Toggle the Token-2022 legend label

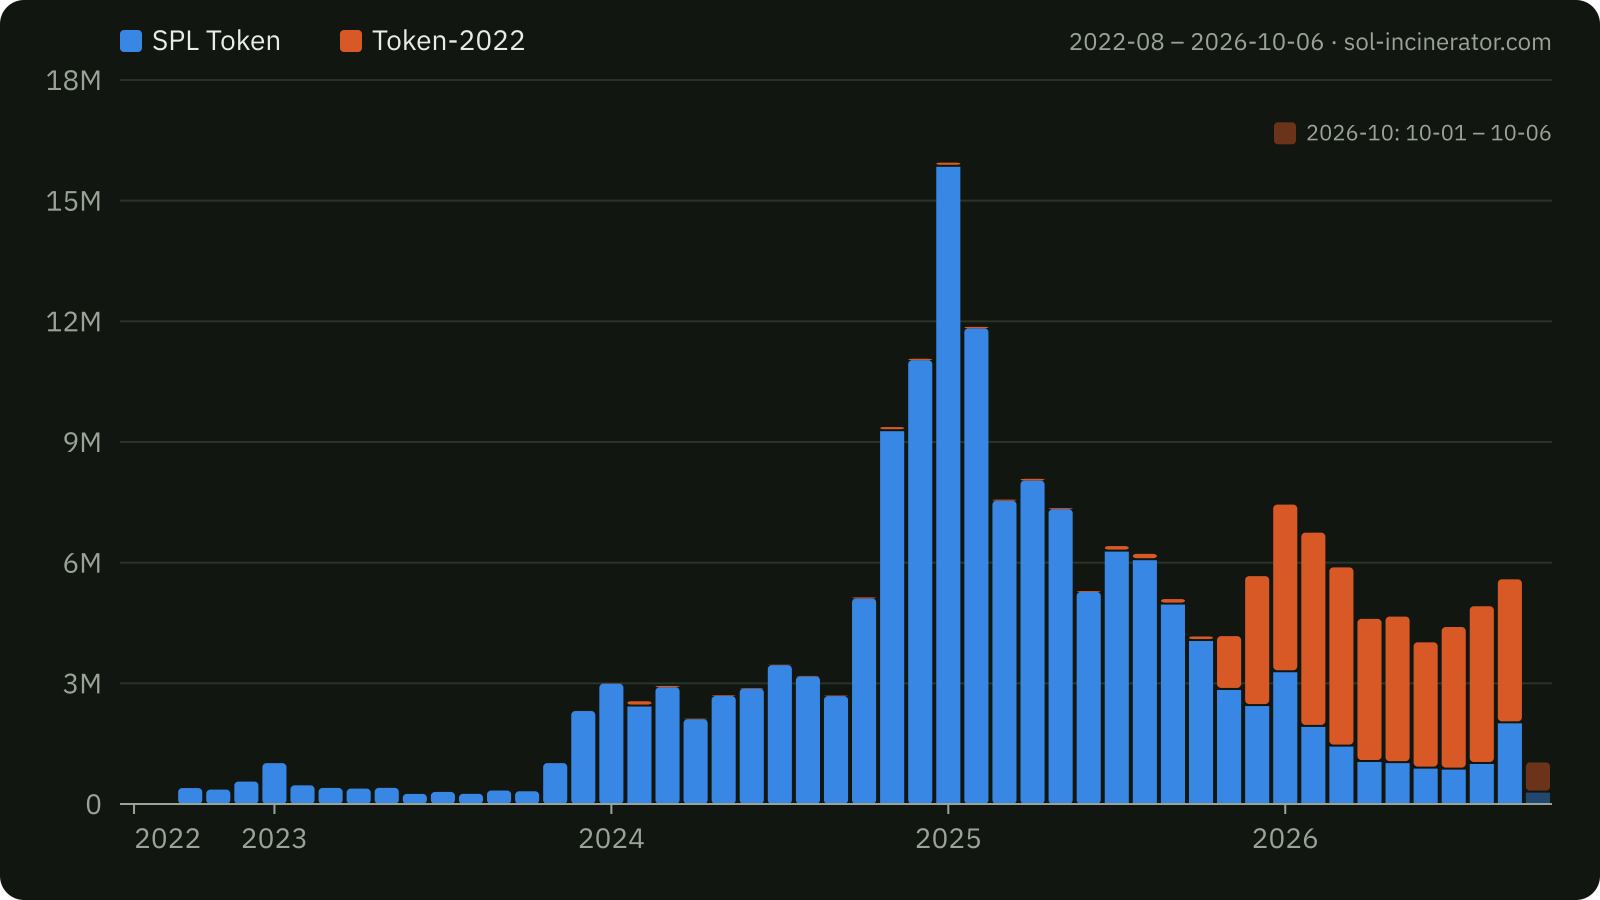click(x=448, y=41)
